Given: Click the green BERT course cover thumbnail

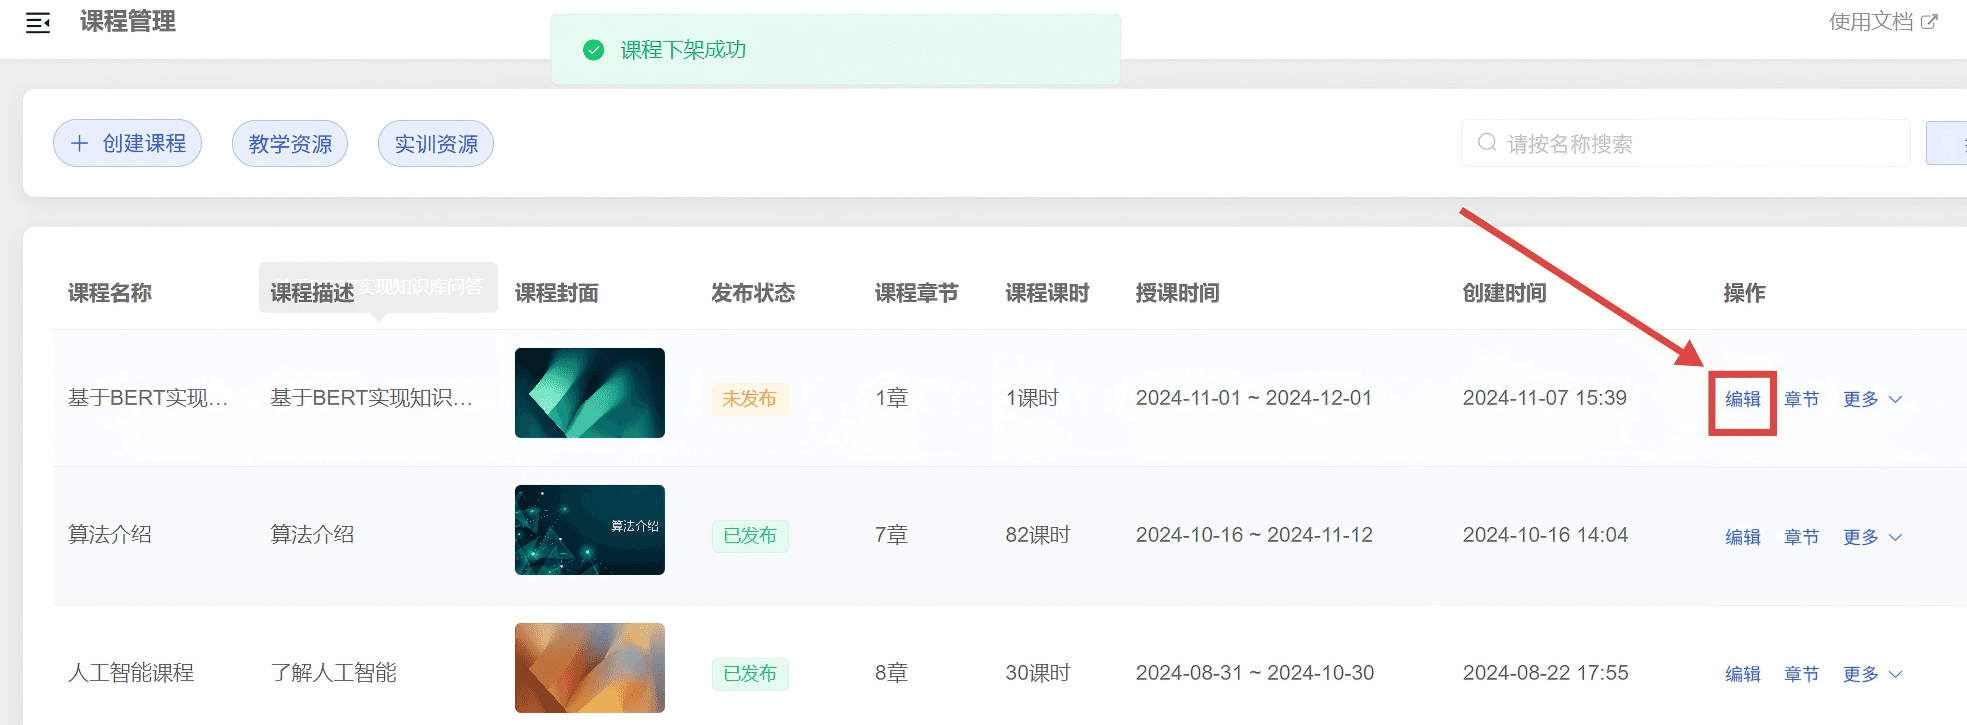Looking at the screenshot, I should (589, 393).
